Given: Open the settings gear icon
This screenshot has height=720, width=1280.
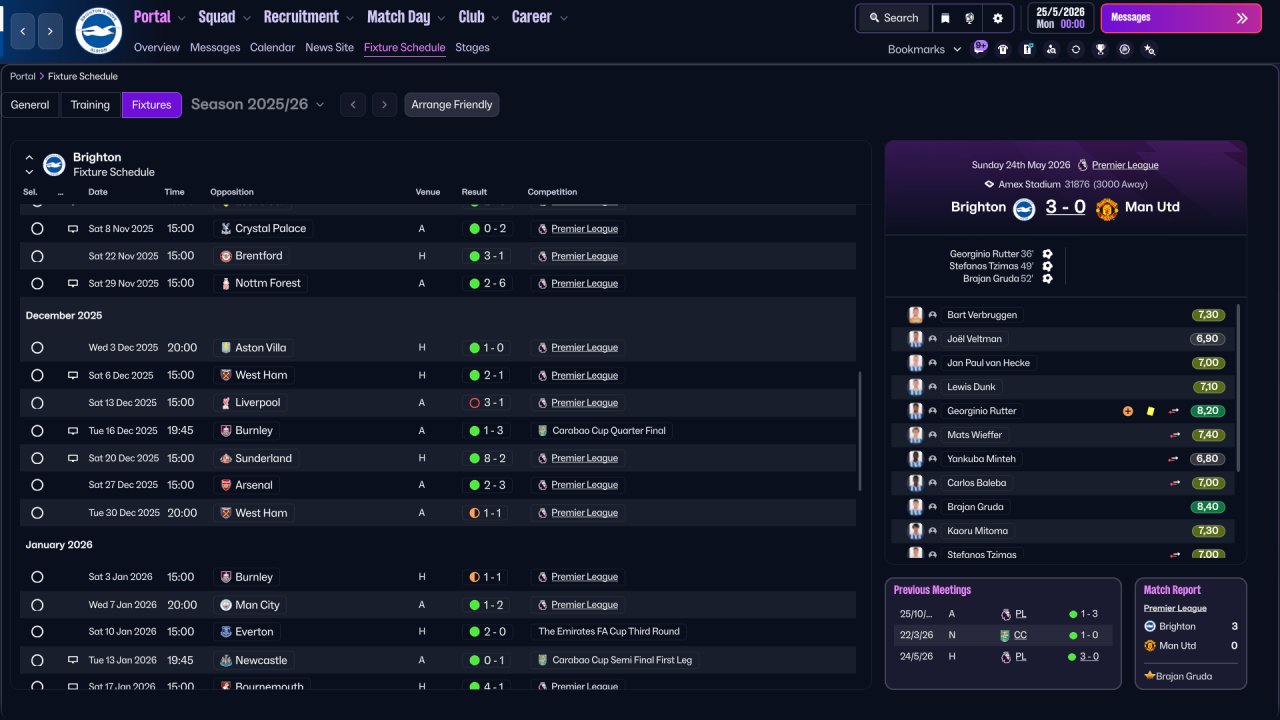Looking at the screenshot, I should coord(998,18).
